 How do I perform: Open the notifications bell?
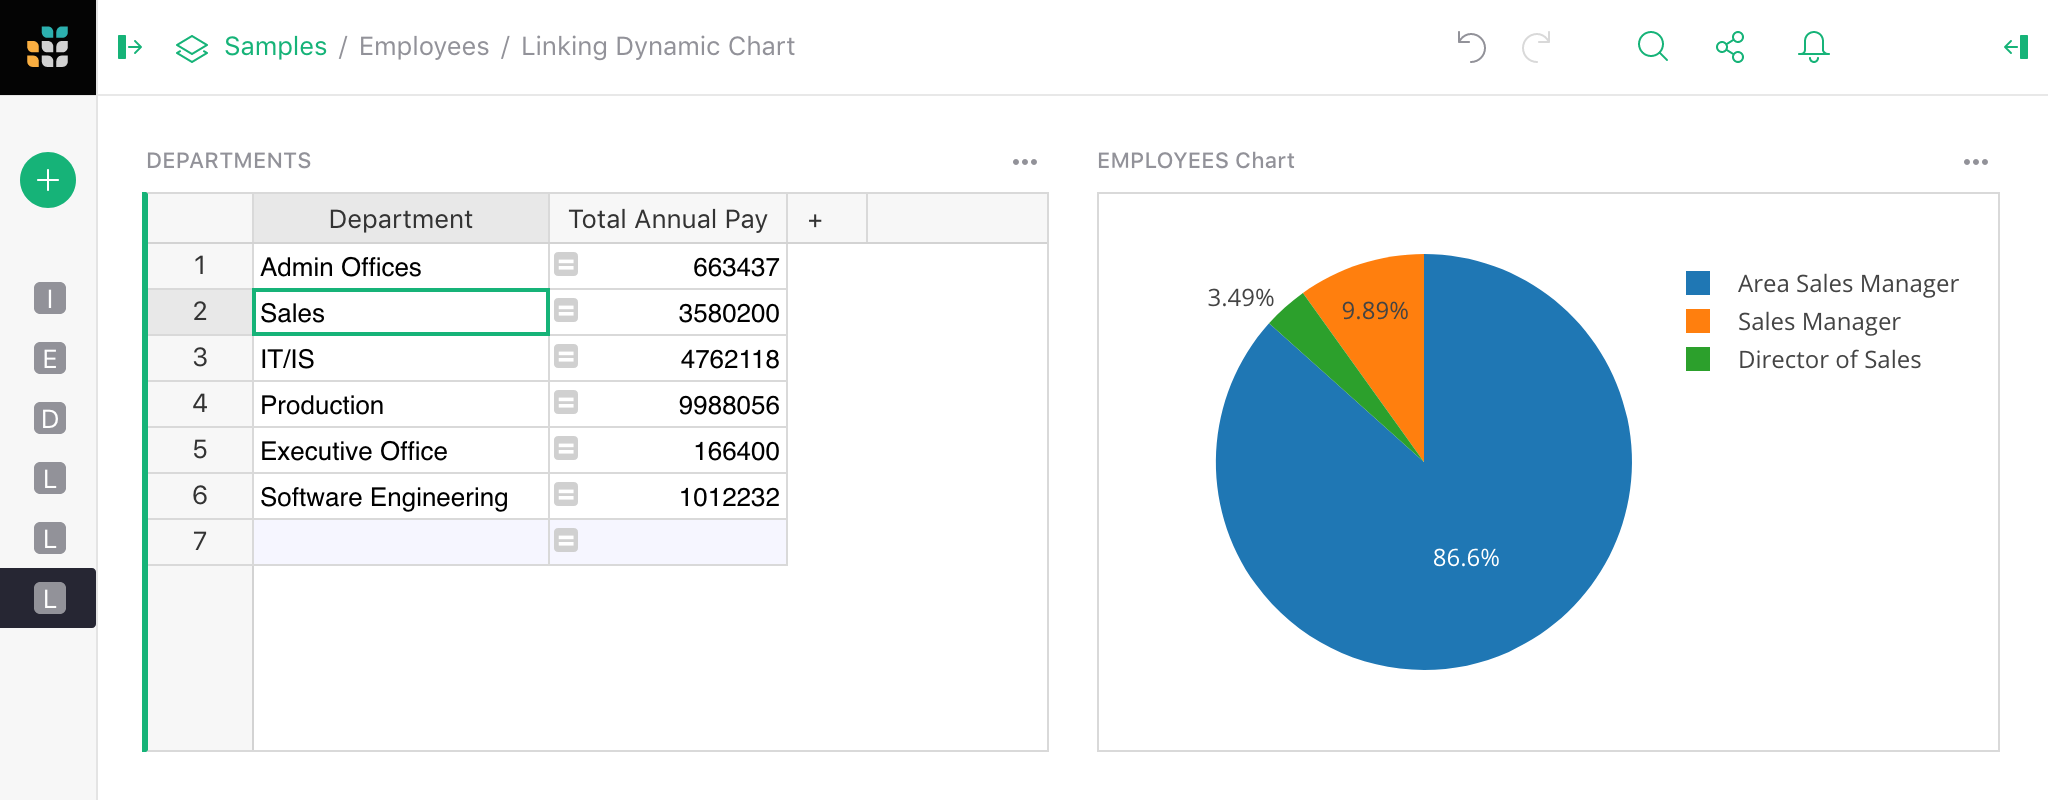(x=1813, y=47)
